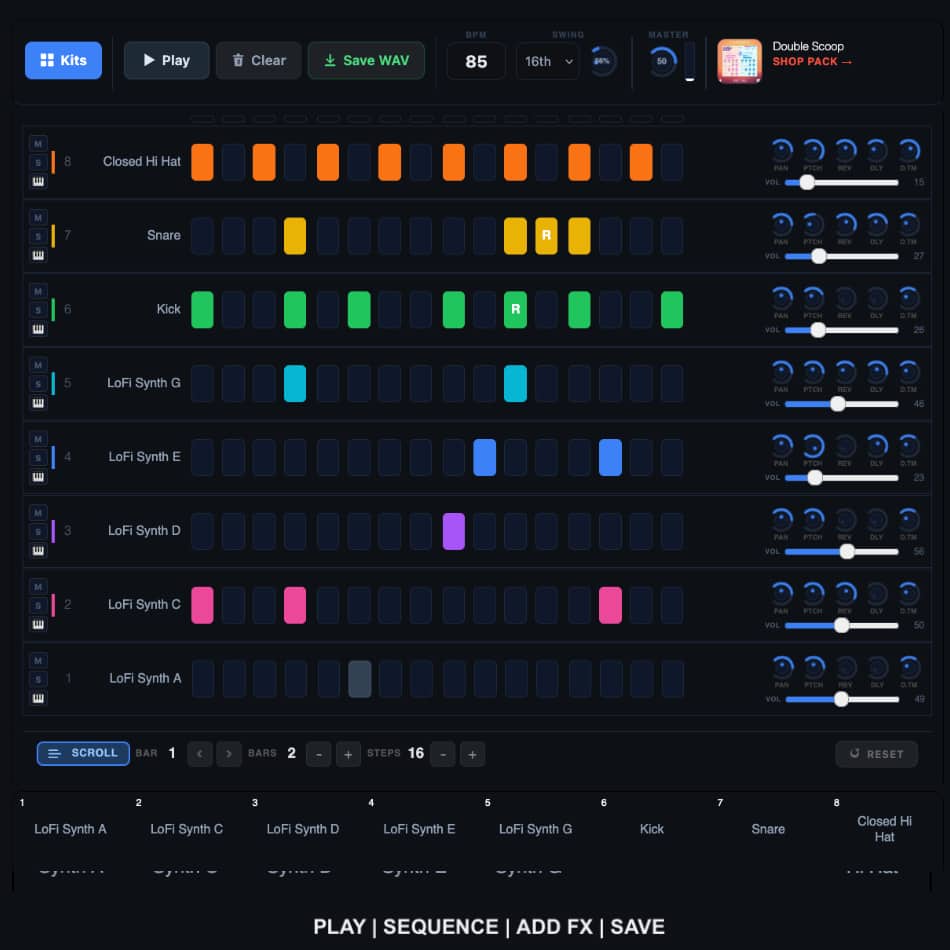Open piano roll for LoFi Synth E track
Viewport: 950px width, 950px height.
coord(38,477)
